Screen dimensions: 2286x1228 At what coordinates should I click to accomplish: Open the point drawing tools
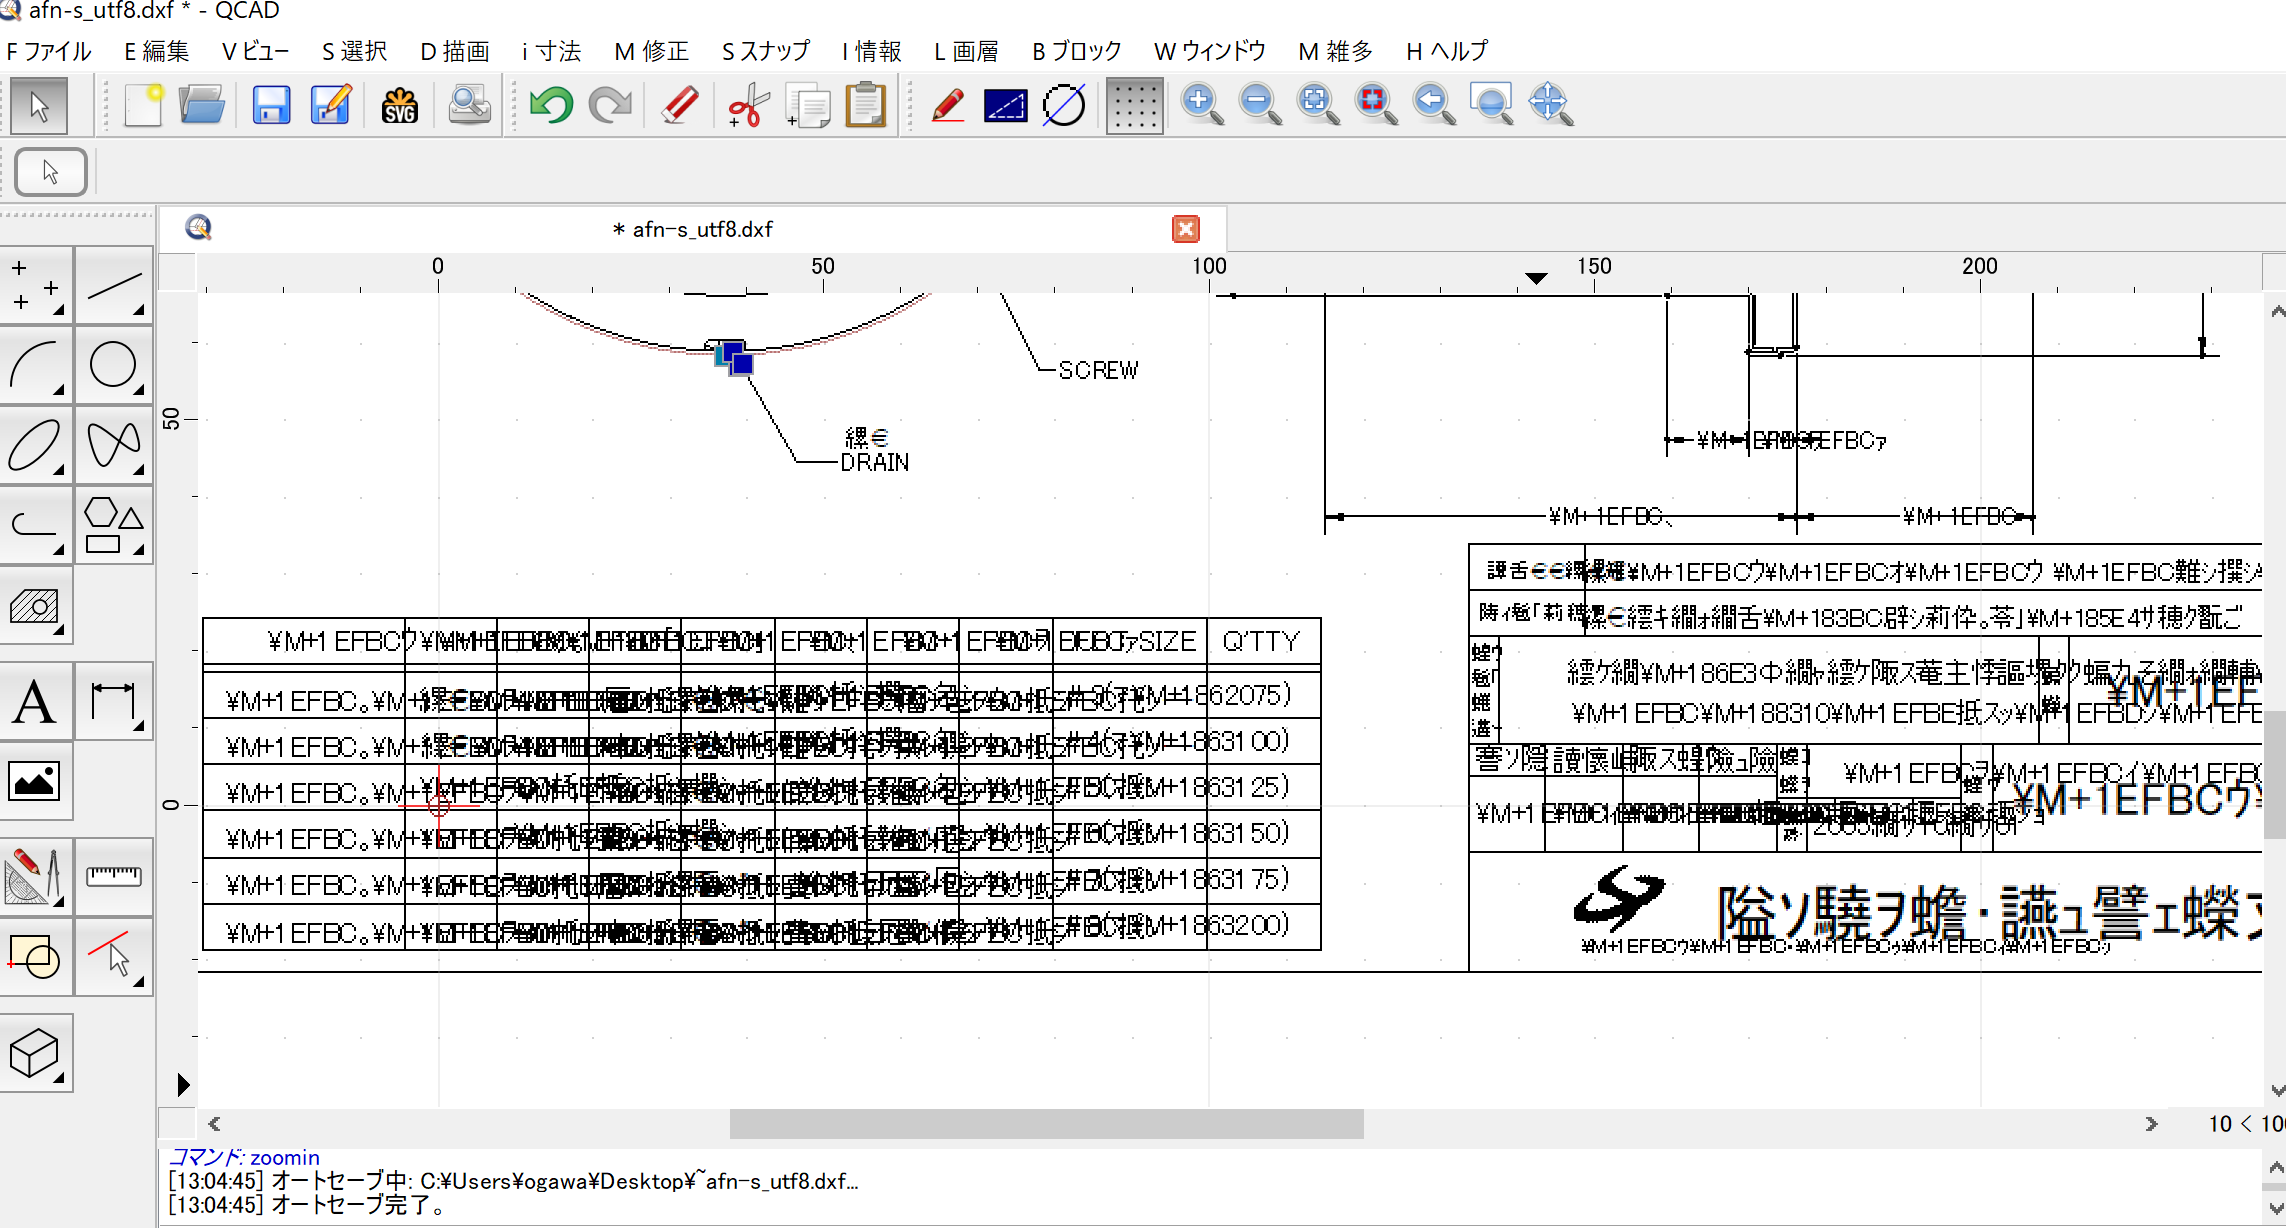[x=36, y=285]
